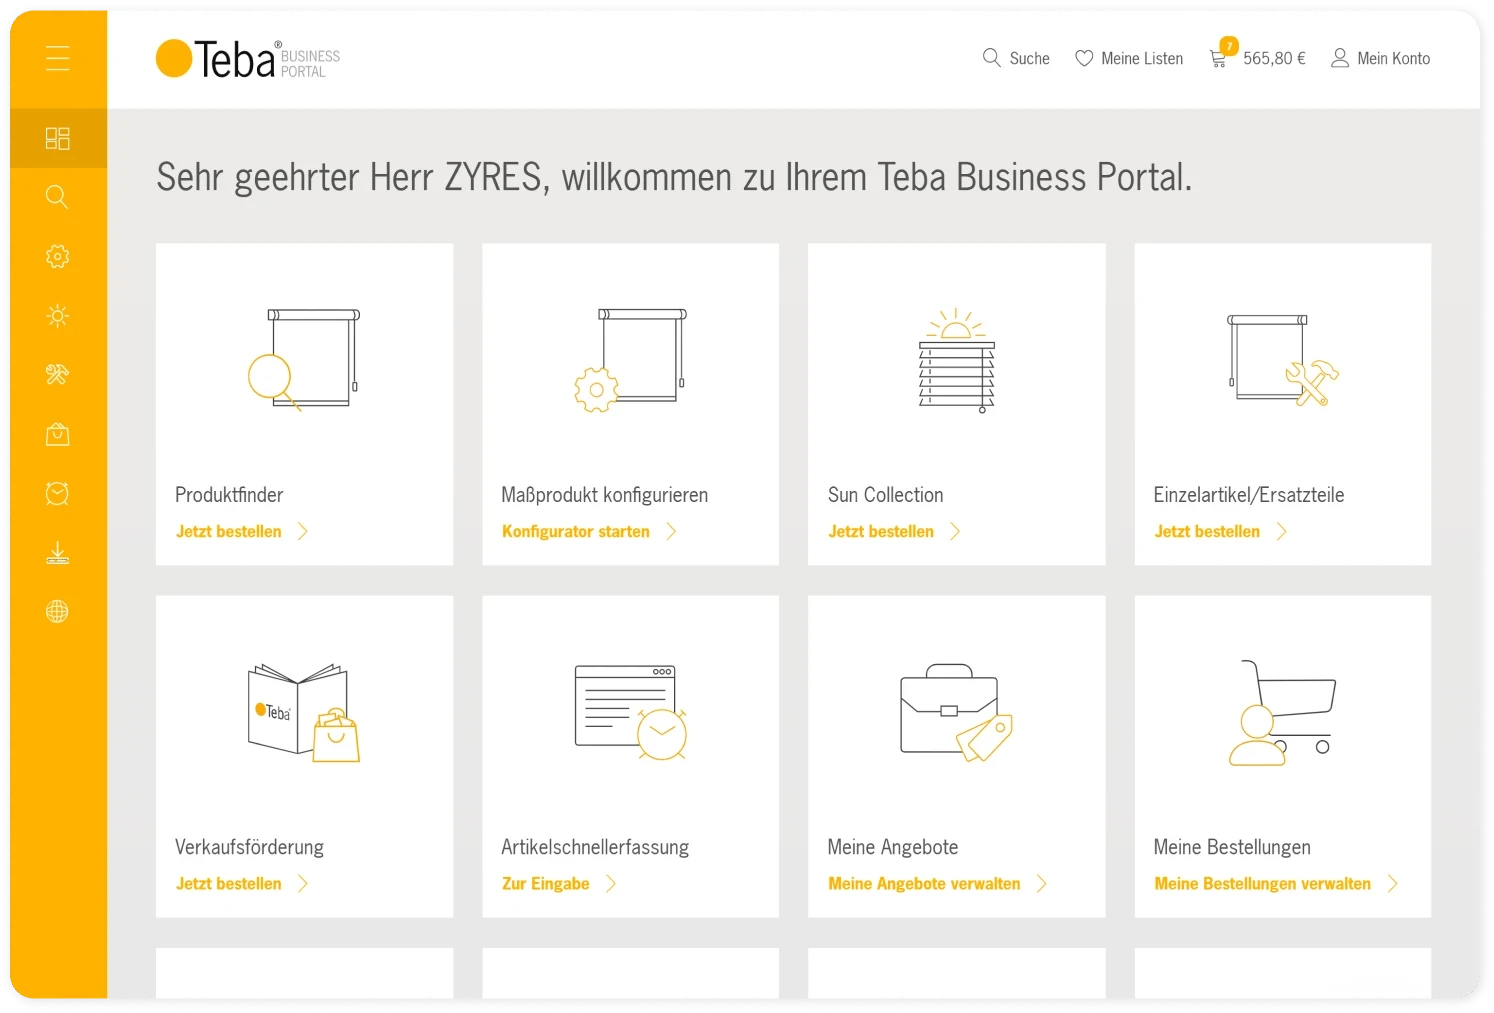
Task: Click Meine Bestellungen verwalten link
Action: [1262, 884]
